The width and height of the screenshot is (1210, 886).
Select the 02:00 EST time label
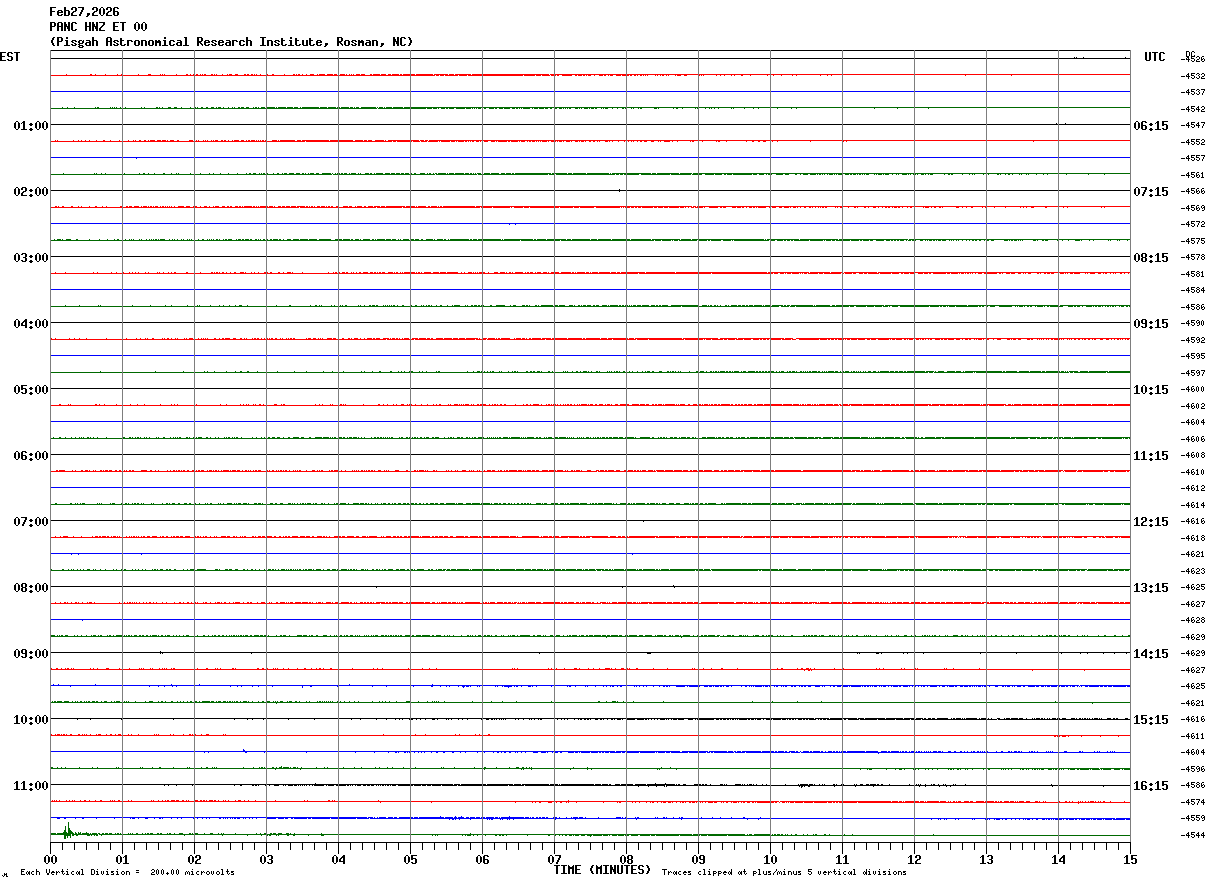click(x=31, y=192)
